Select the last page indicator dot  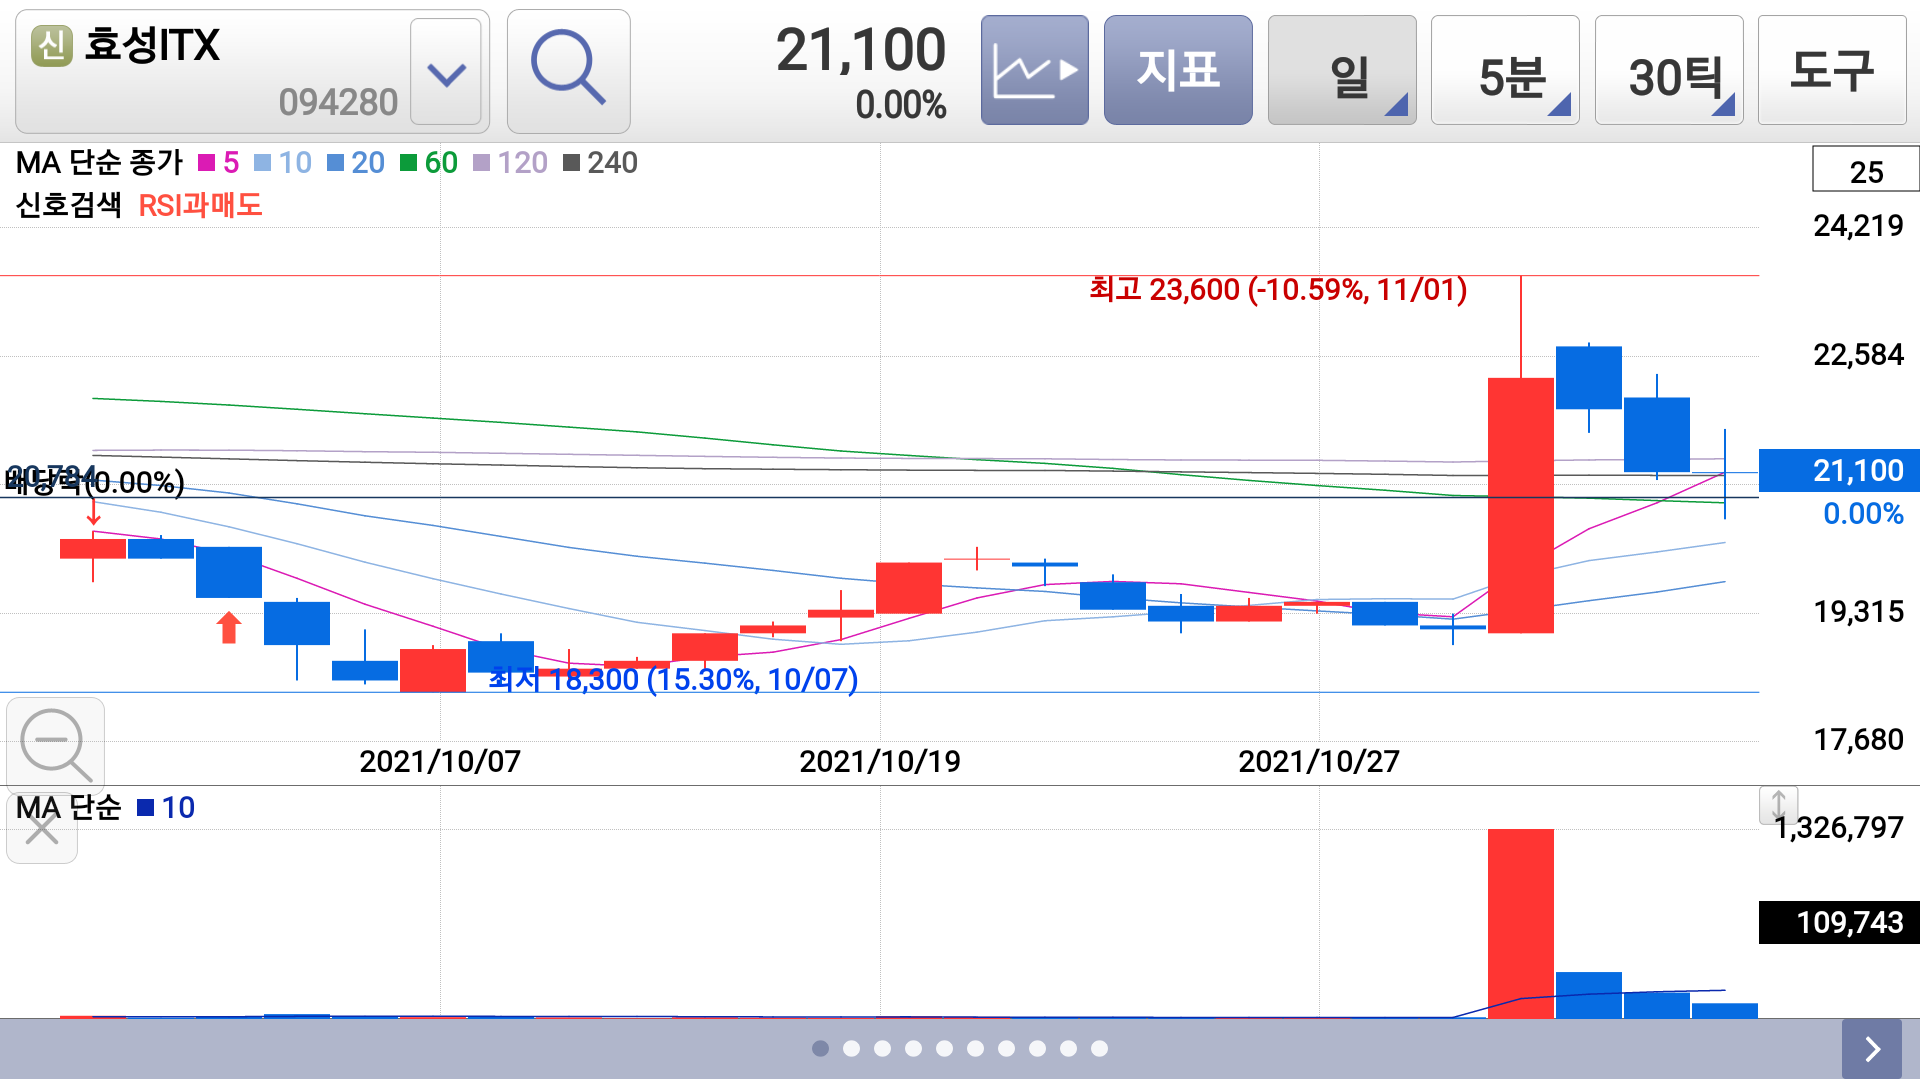coord(1099,1048)
